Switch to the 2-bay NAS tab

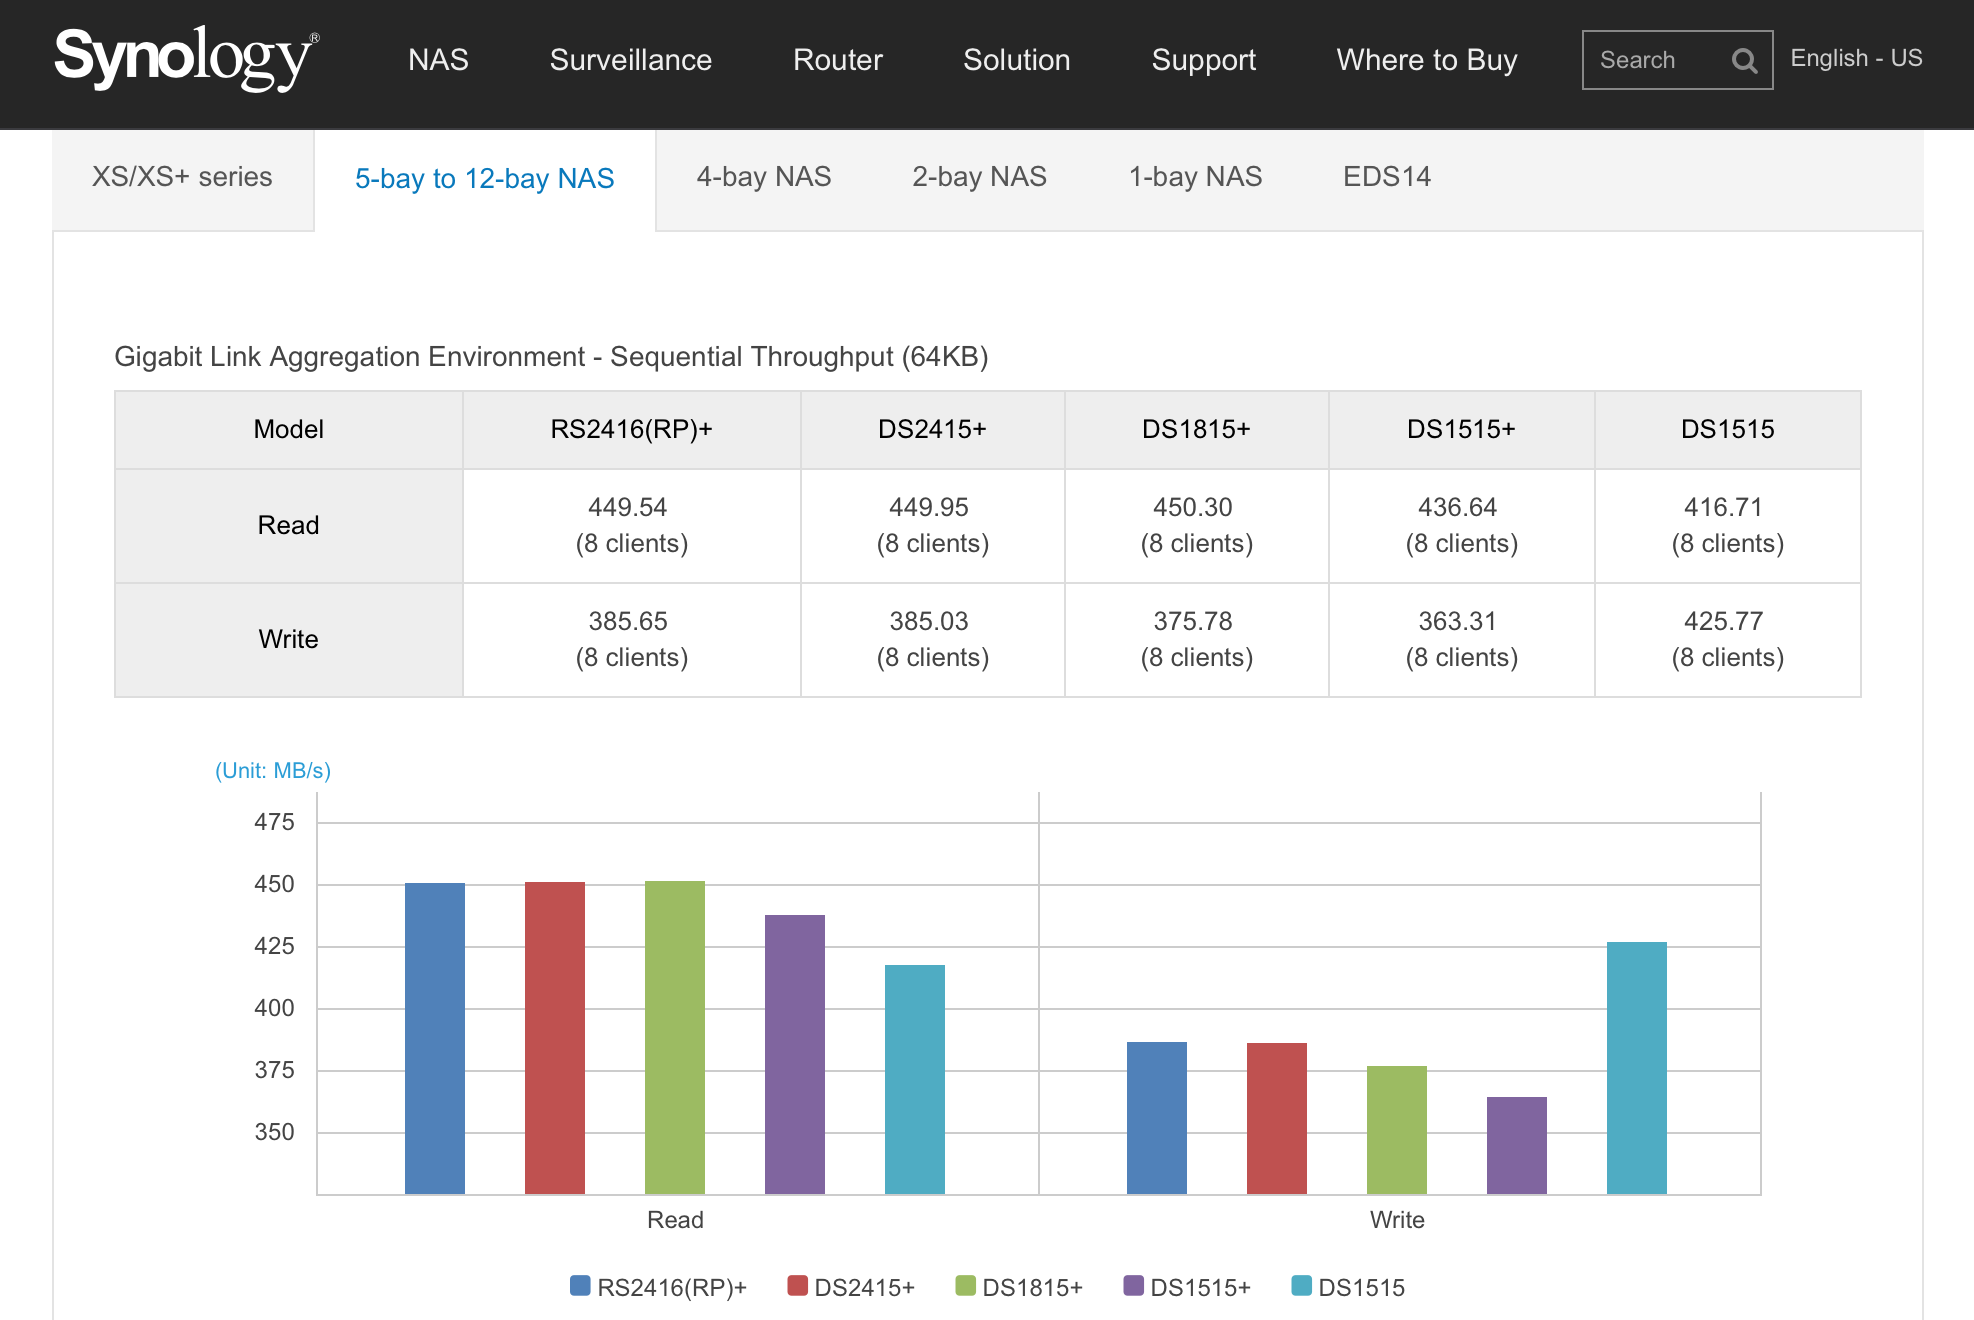979,177
